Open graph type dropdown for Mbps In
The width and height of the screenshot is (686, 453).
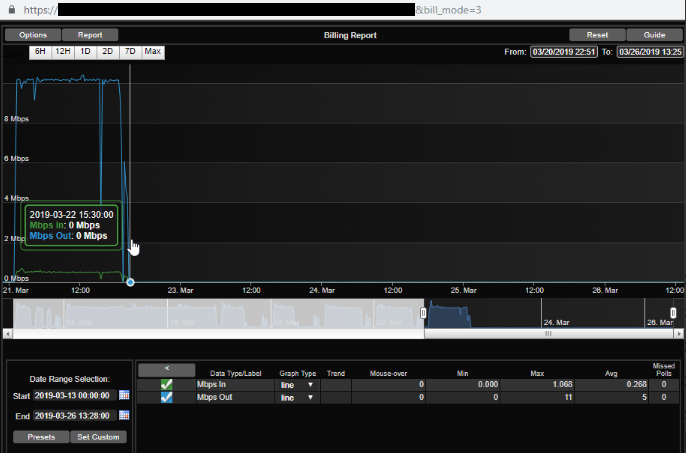click(x=297, y=385)
